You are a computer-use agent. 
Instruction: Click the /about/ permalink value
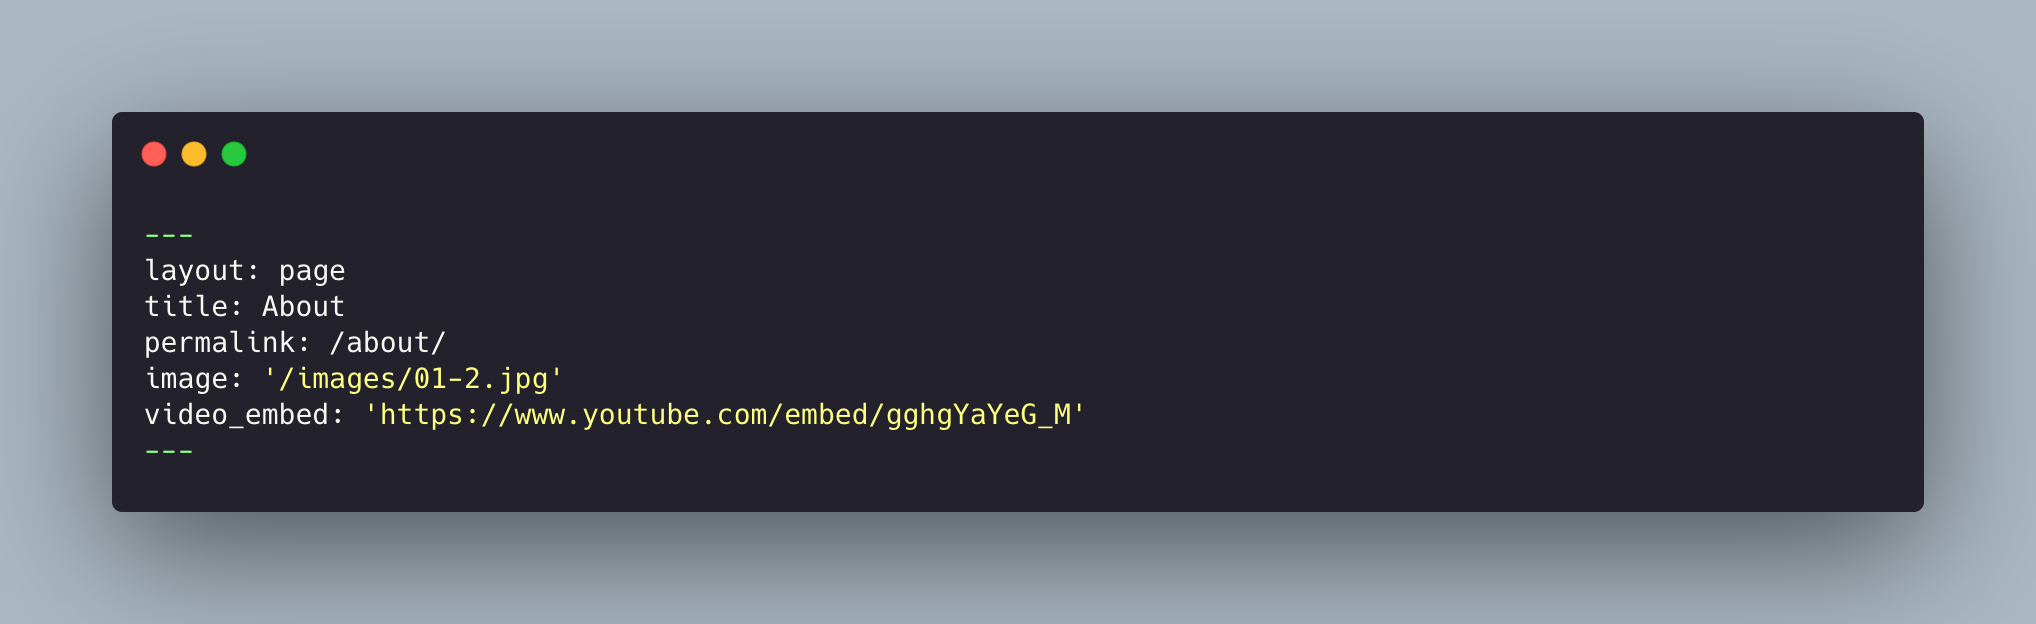tap(388, 343)
